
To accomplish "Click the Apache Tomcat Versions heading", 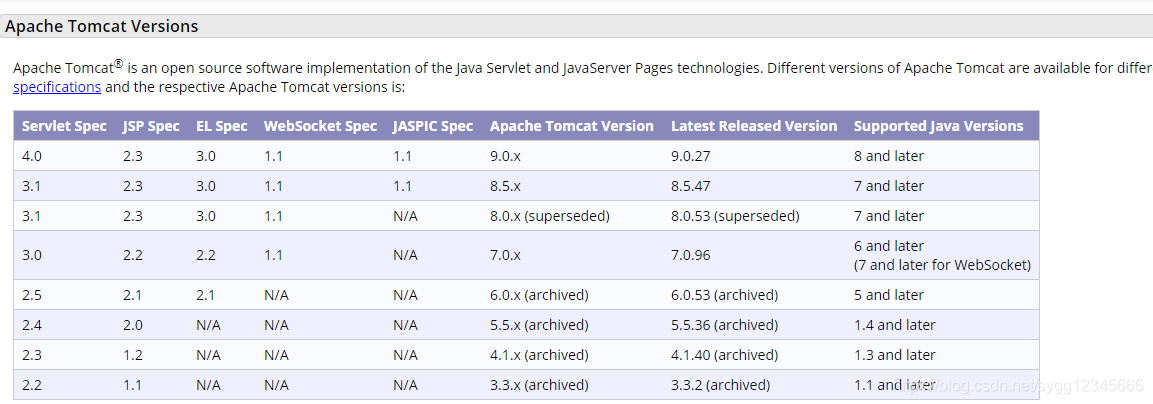I will tap(102, 26).
